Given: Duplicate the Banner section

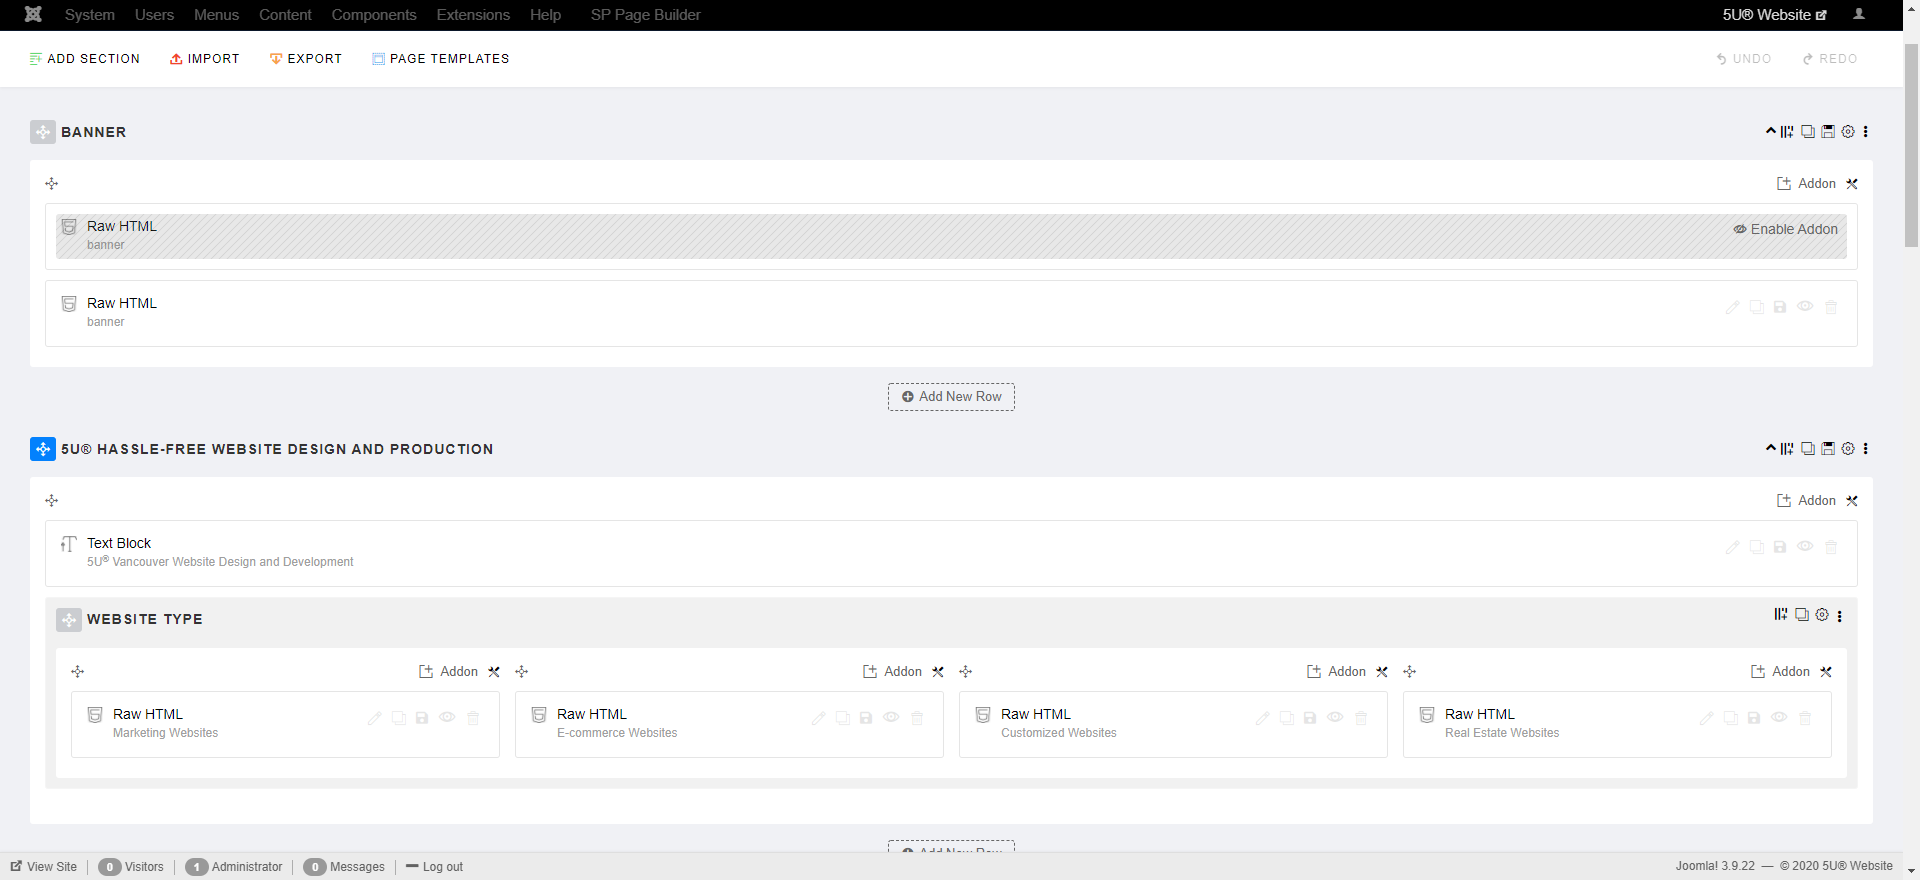Looking at the screenshot, I should (1808, 131).
